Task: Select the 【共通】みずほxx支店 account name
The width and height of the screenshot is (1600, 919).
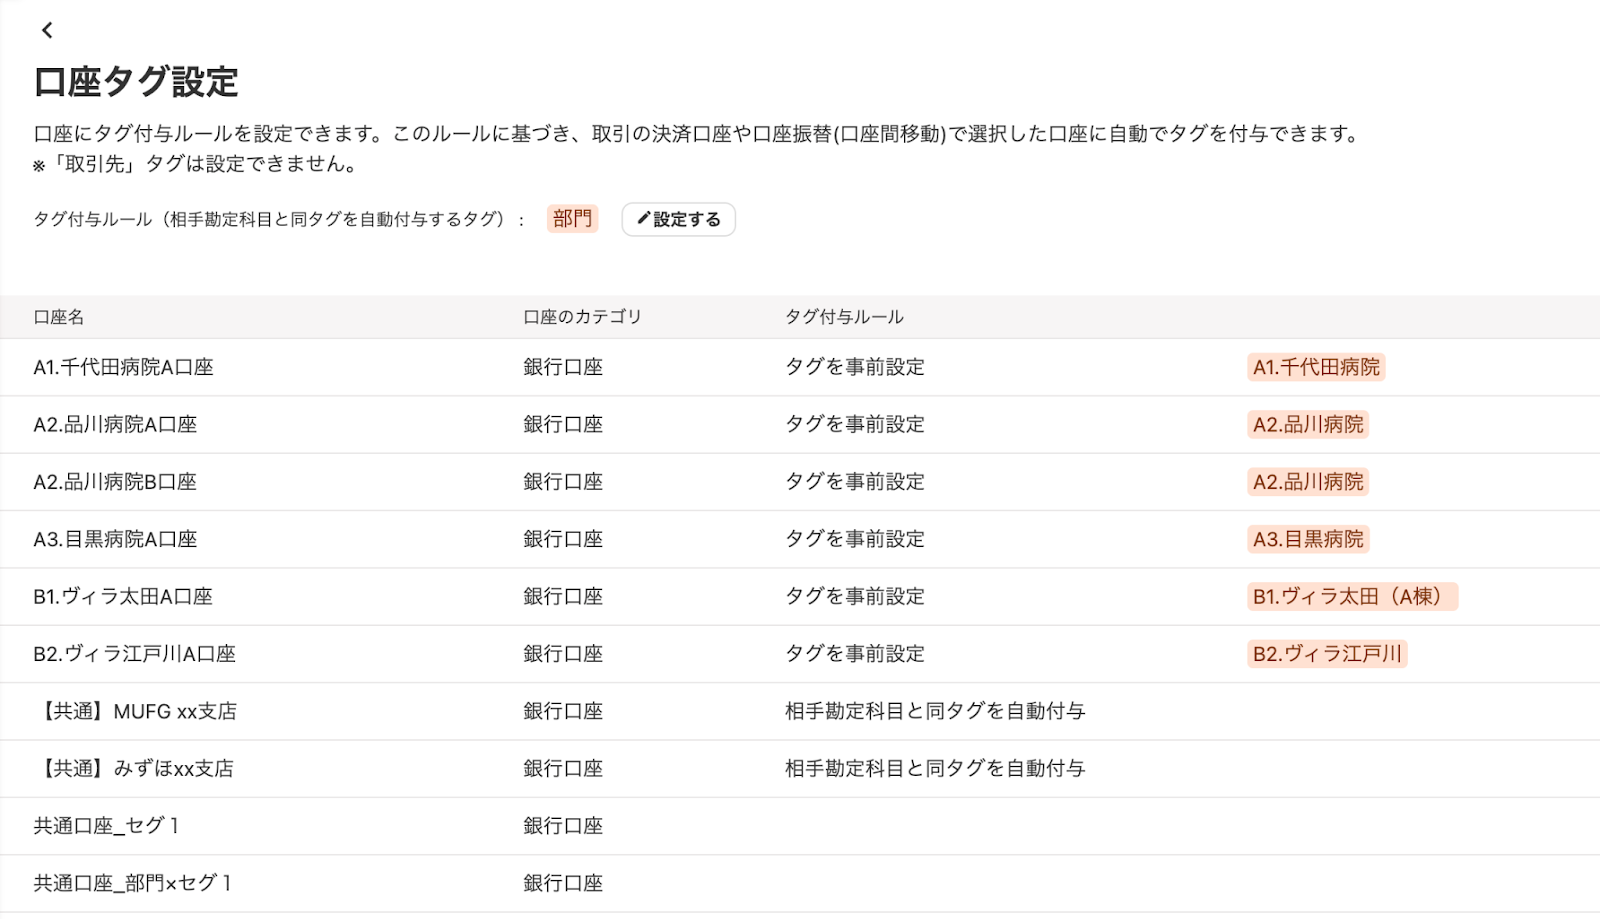Action: (134, 768)
